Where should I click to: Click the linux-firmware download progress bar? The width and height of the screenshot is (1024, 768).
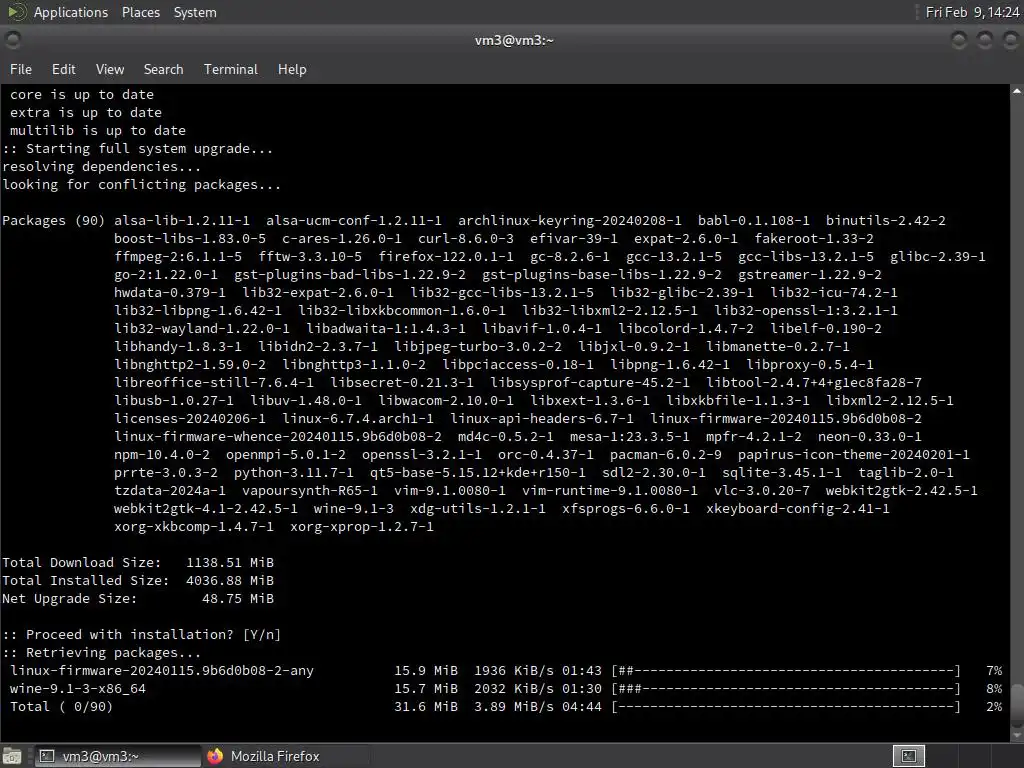tap(786, 671)
